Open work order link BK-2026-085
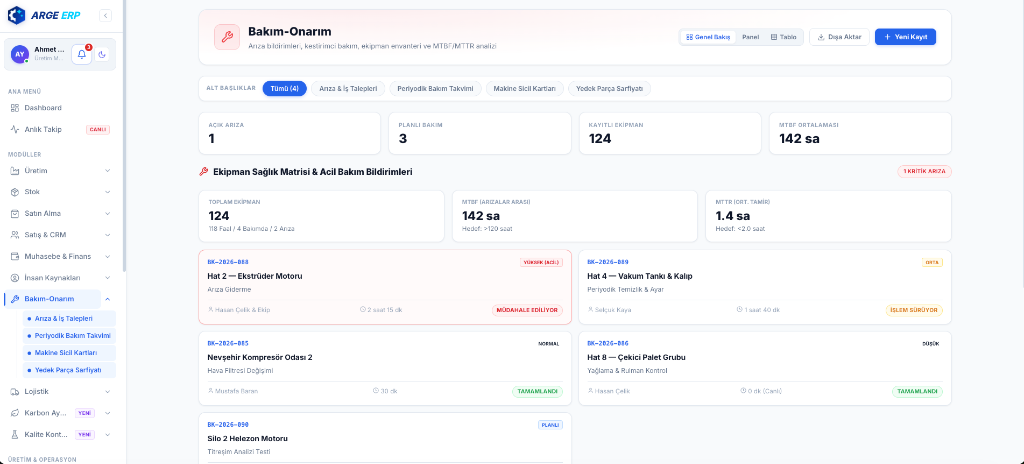 pyautogui.click(x=228, y=343)
